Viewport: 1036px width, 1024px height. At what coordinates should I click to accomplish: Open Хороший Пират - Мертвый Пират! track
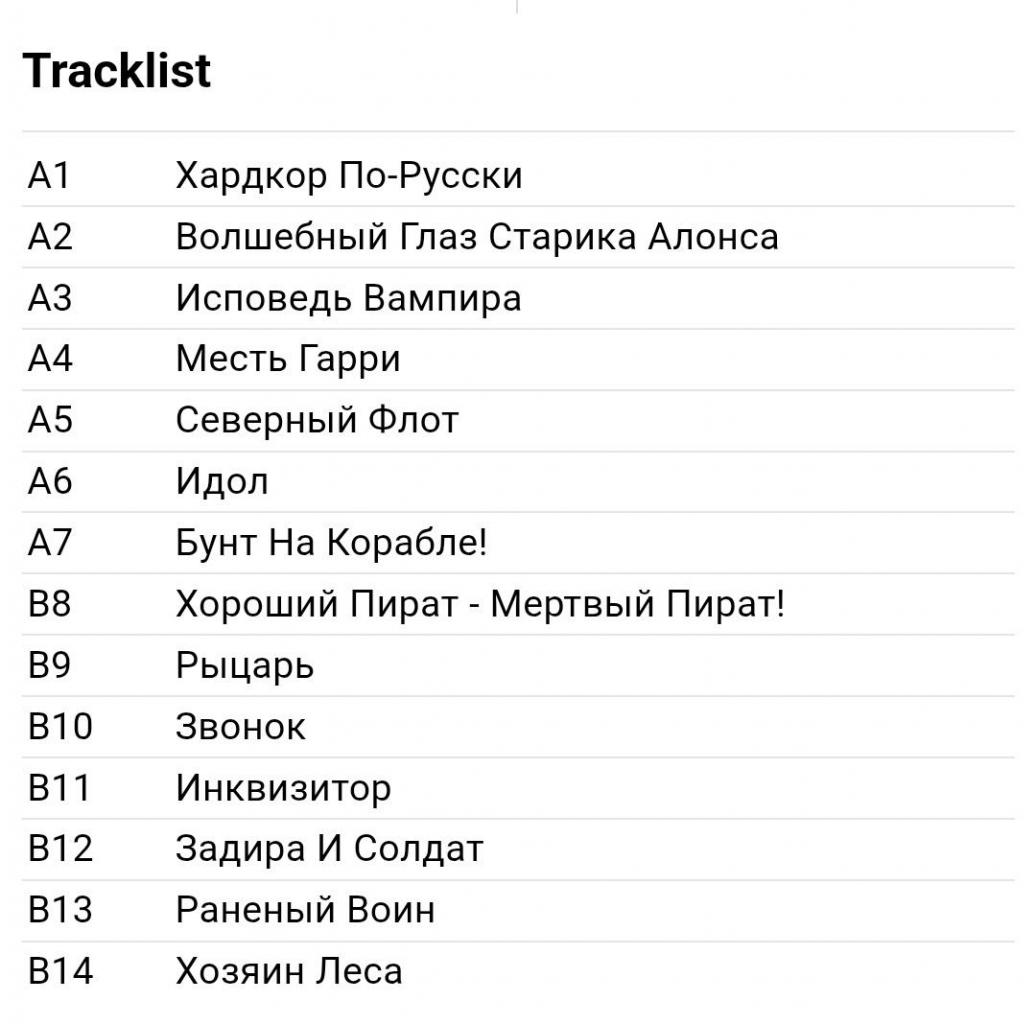(480, 604)
